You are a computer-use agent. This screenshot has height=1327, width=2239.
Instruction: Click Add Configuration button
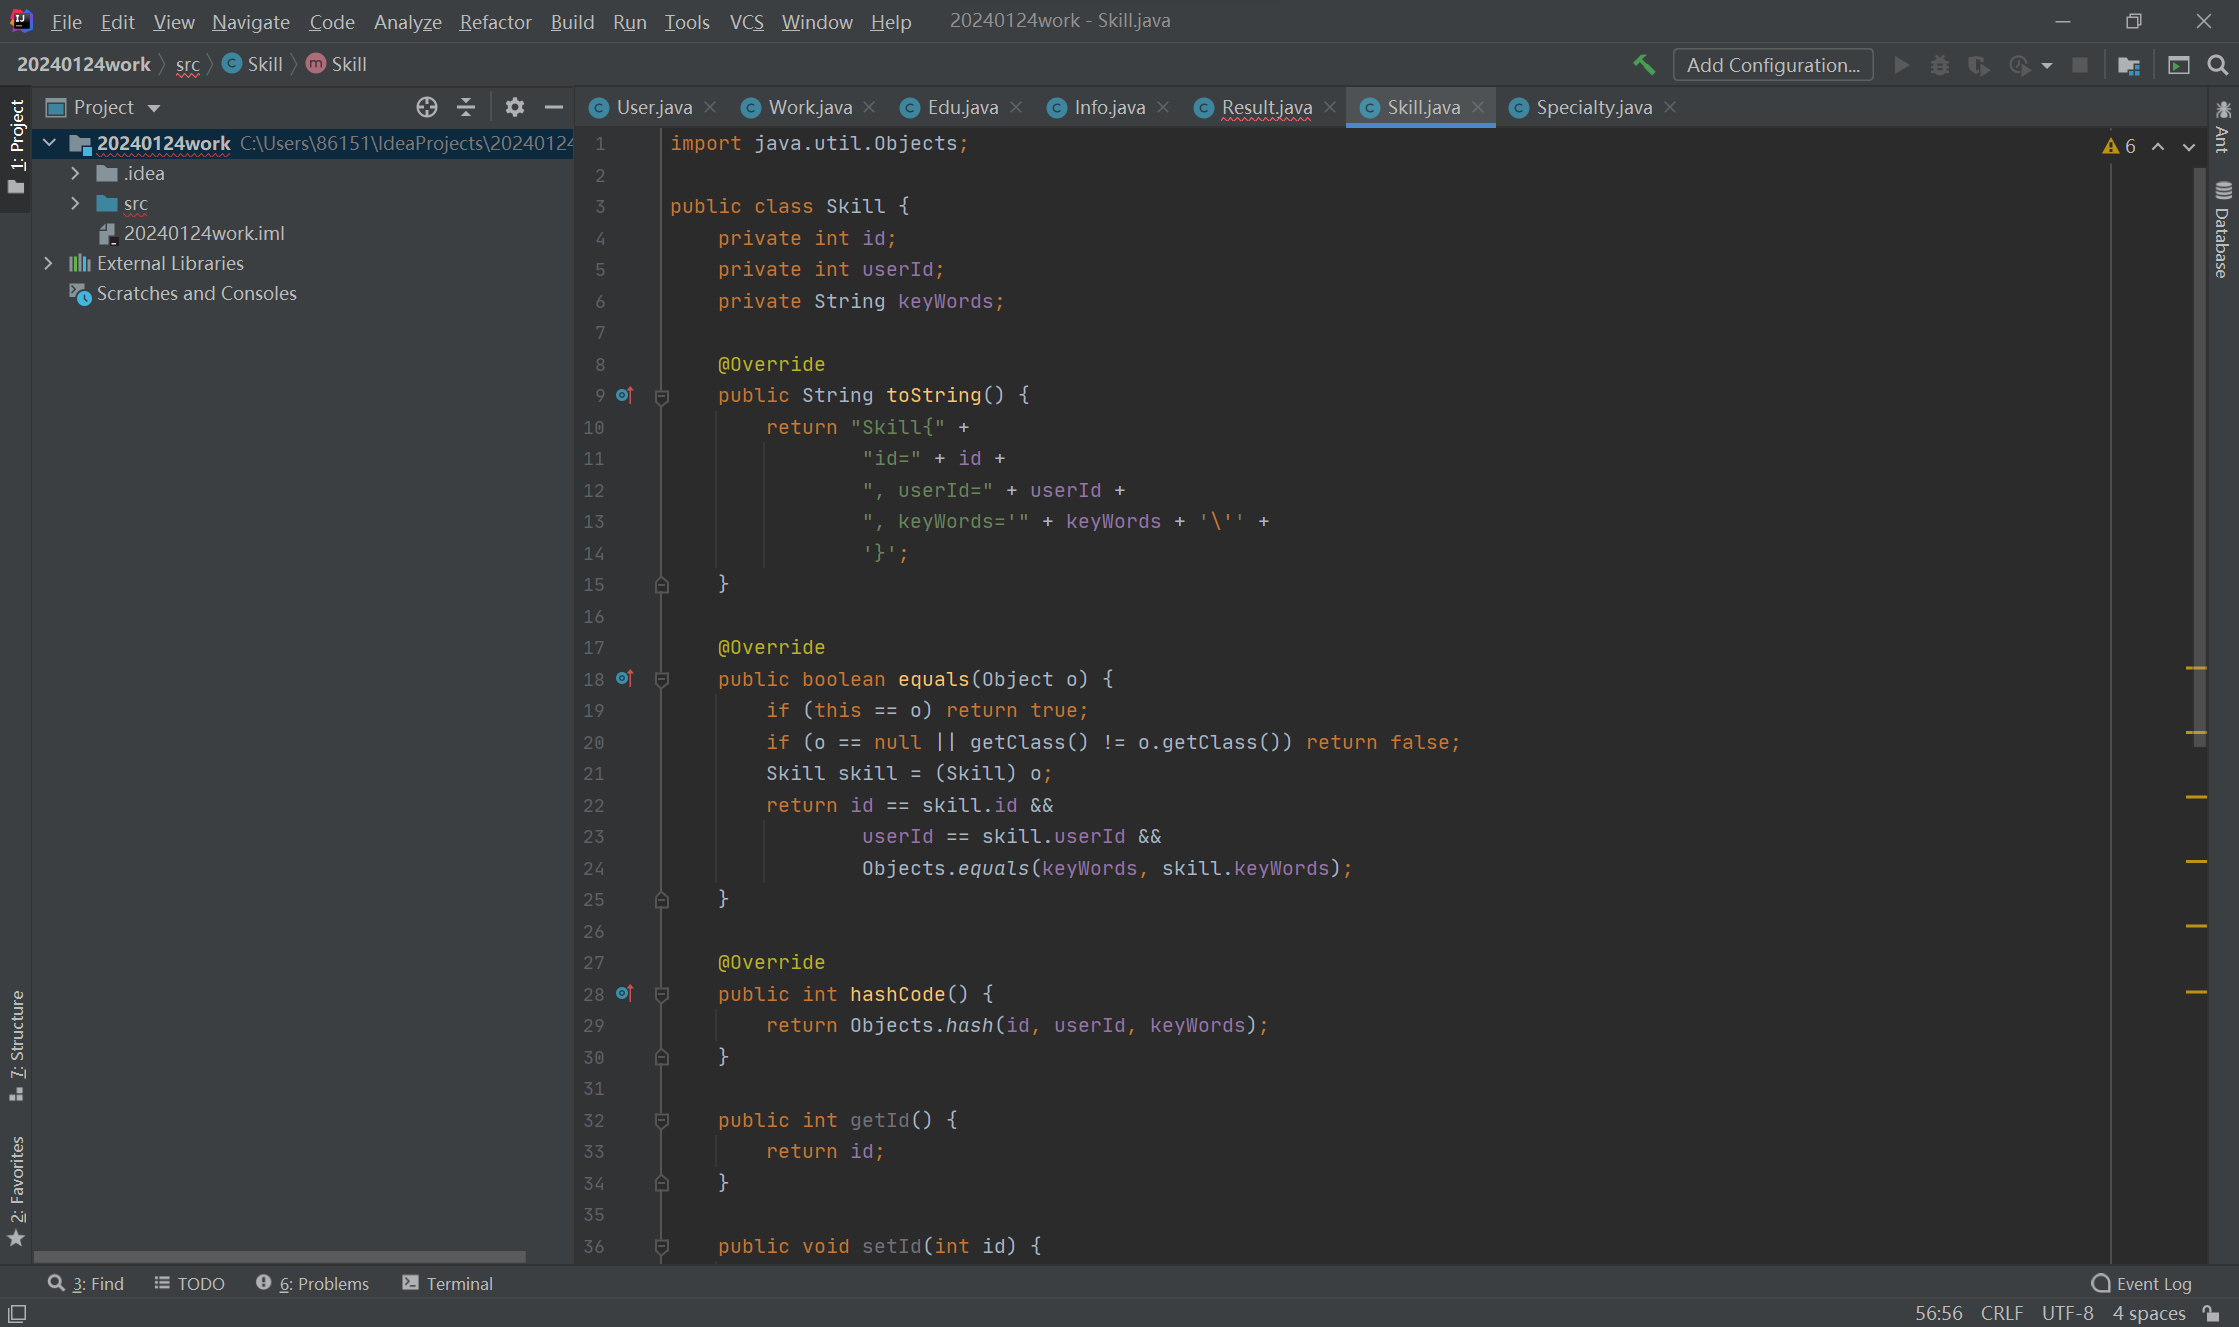1772,65
